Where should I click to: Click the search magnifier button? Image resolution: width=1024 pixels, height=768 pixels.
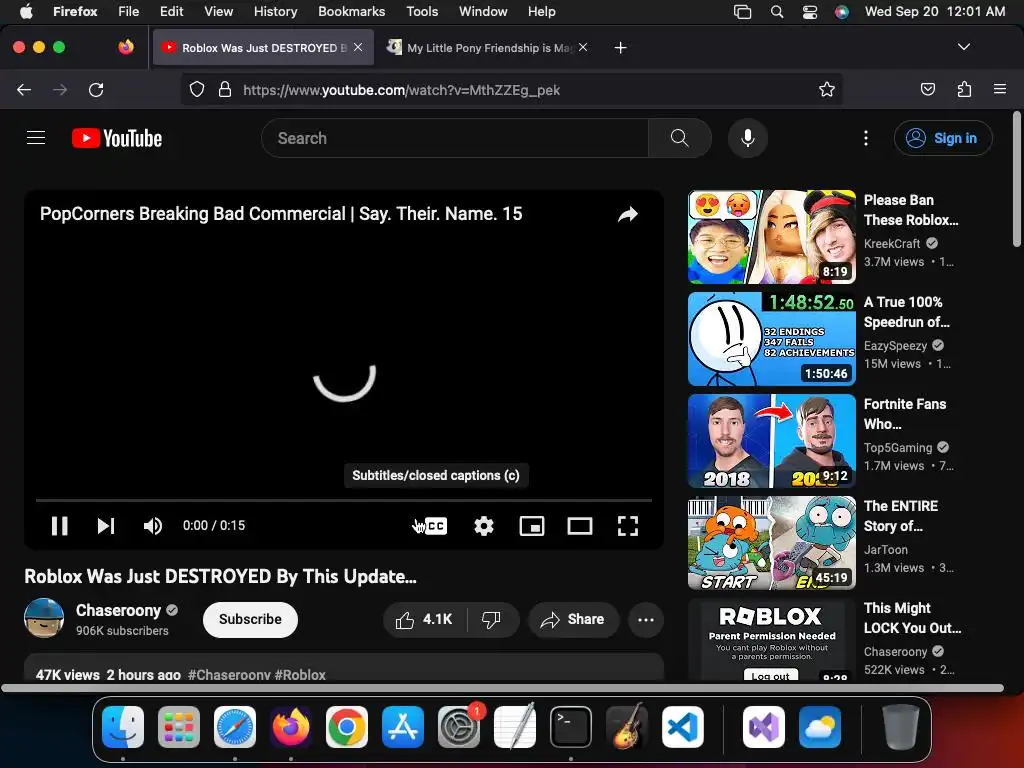tap(680, 138)
